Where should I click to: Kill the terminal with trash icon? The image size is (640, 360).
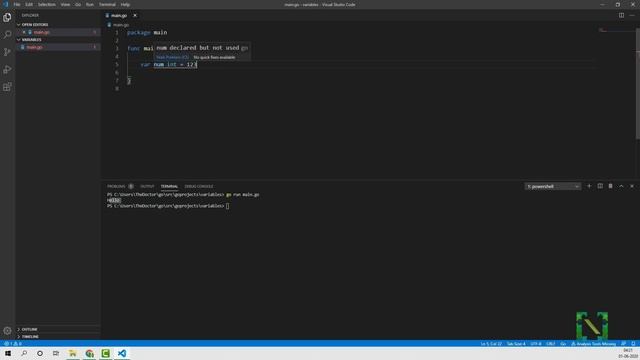pos(611,186)
